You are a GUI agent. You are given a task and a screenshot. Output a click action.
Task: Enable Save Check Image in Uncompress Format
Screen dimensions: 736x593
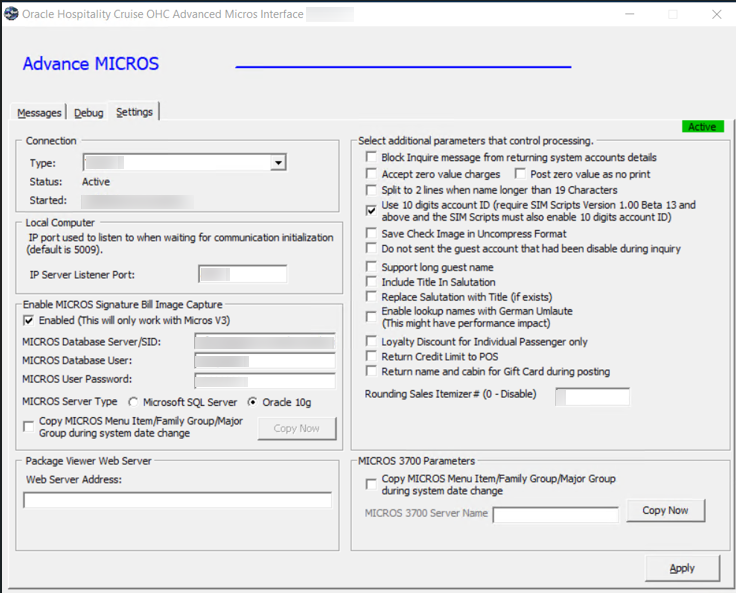click(x=371, y=233)
